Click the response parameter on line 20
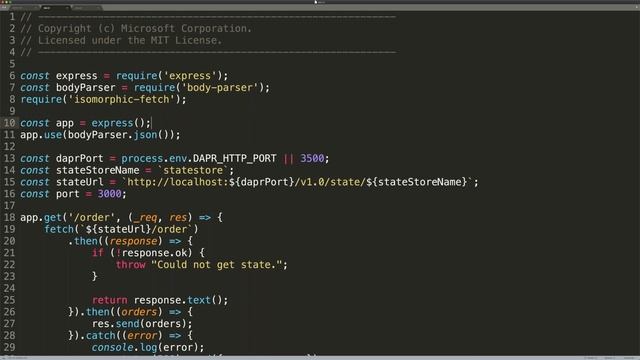Screen dimensions: 640x360 tap(133, 242)
